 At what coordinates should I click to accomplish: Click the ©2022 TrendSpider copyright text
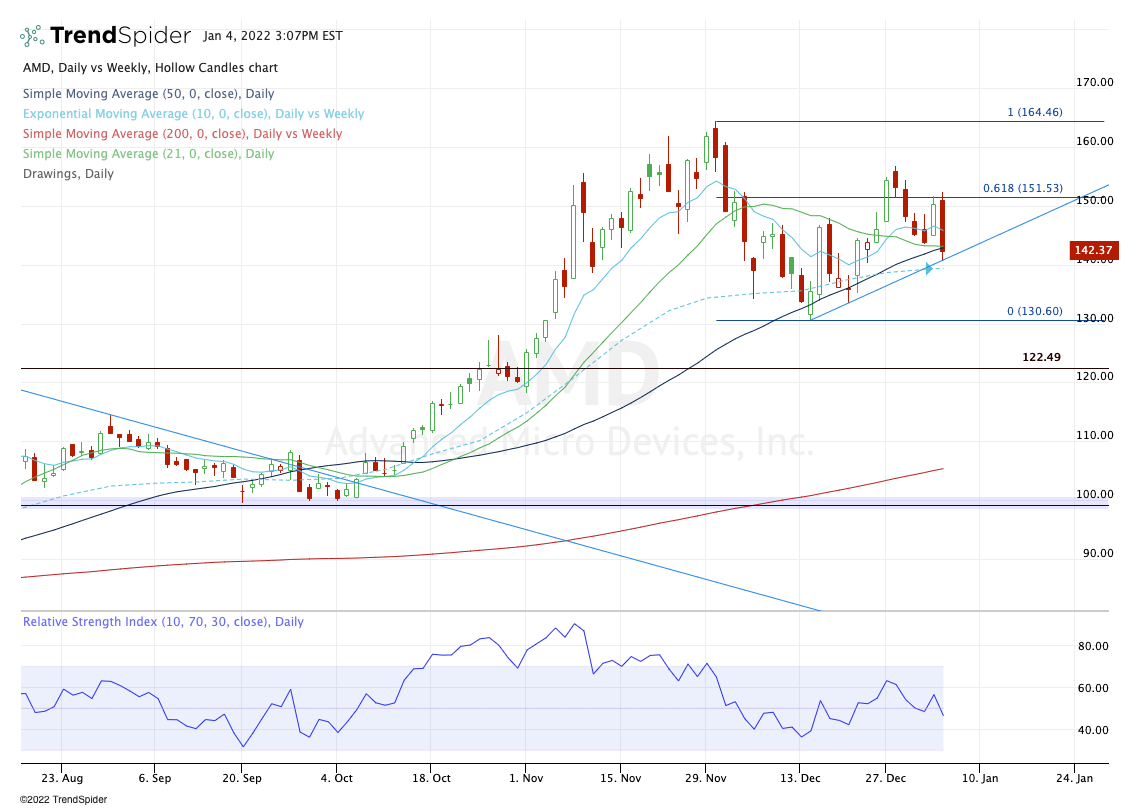pos(63,800)
